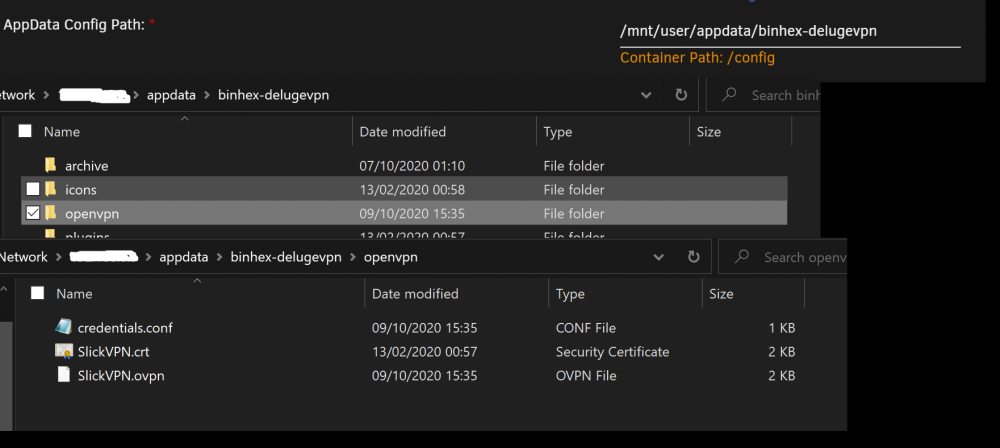Click search magnifier in openvpn window
This screenshot has height=448, width=1000.
point(742,257)
